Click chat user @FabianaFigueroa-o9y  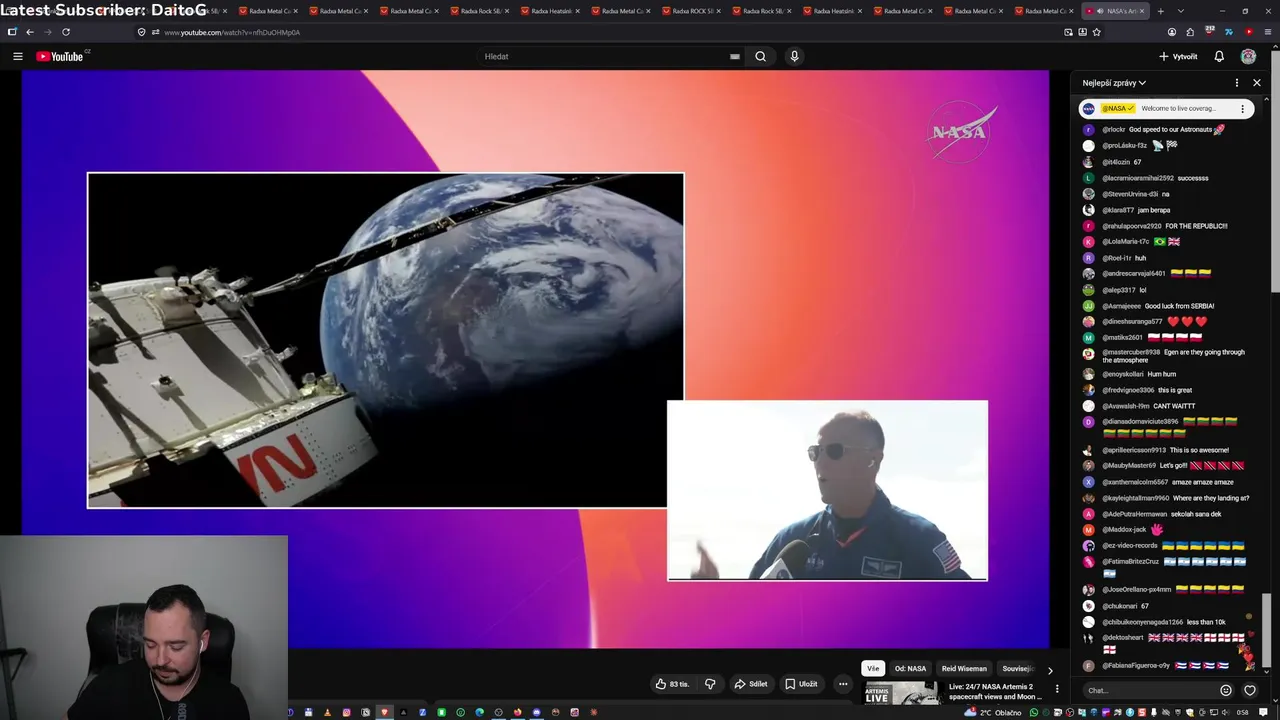[x=1136, y=665]
